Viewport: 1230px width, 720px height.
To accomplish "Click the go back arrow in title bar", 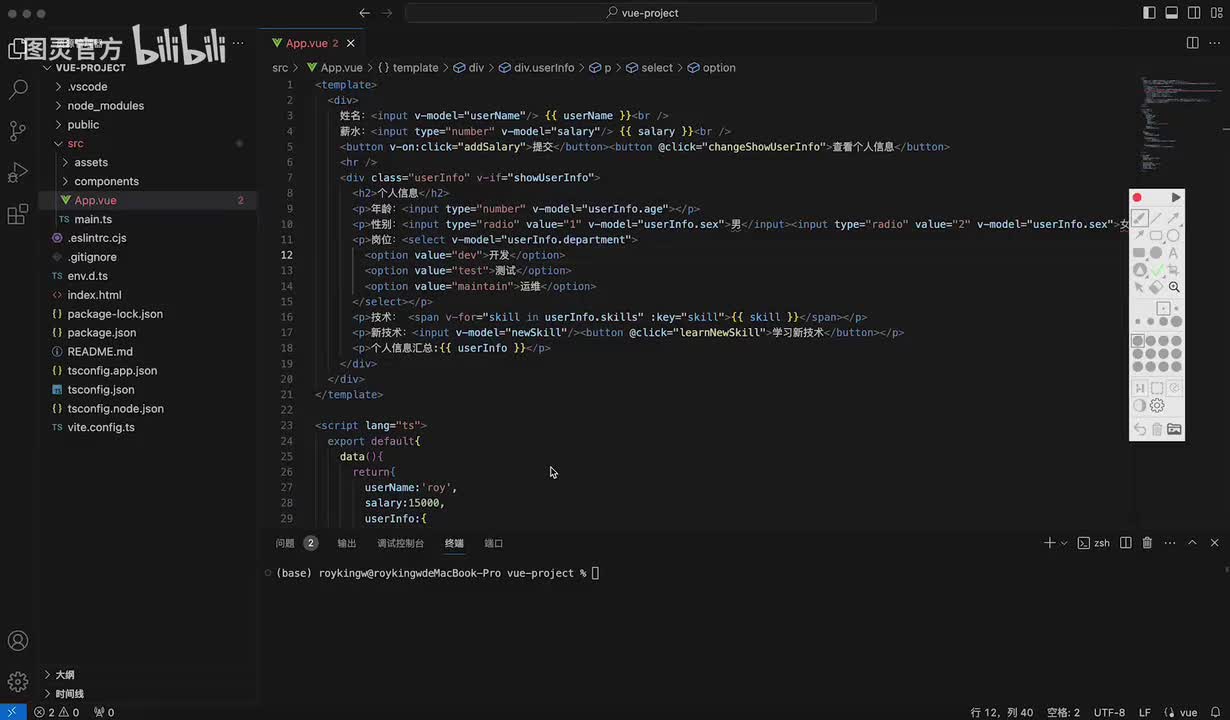I will [x=365, y=13].
